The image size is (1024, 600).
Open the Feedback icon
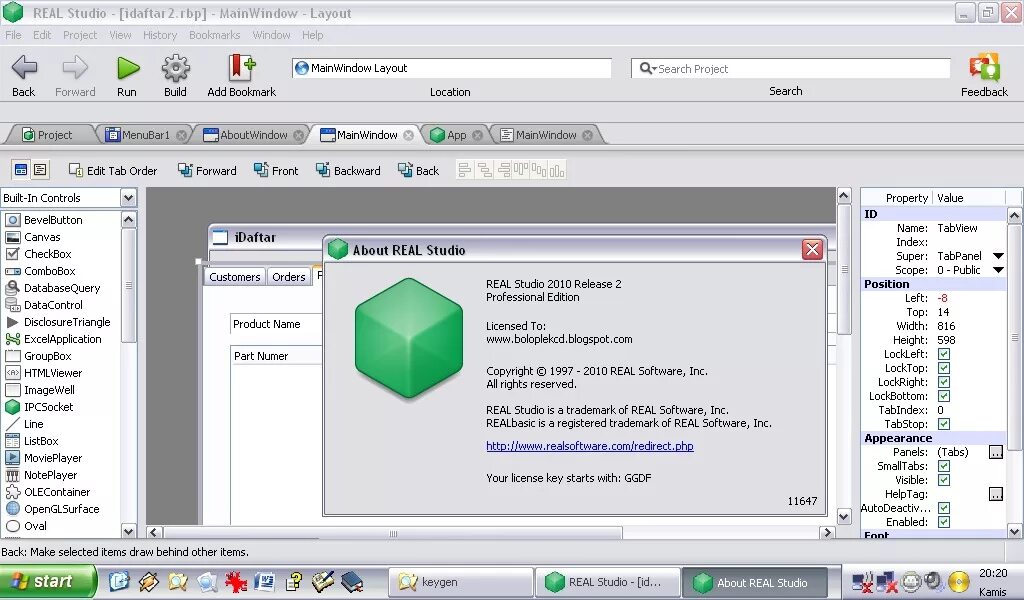tap(984, 67)
